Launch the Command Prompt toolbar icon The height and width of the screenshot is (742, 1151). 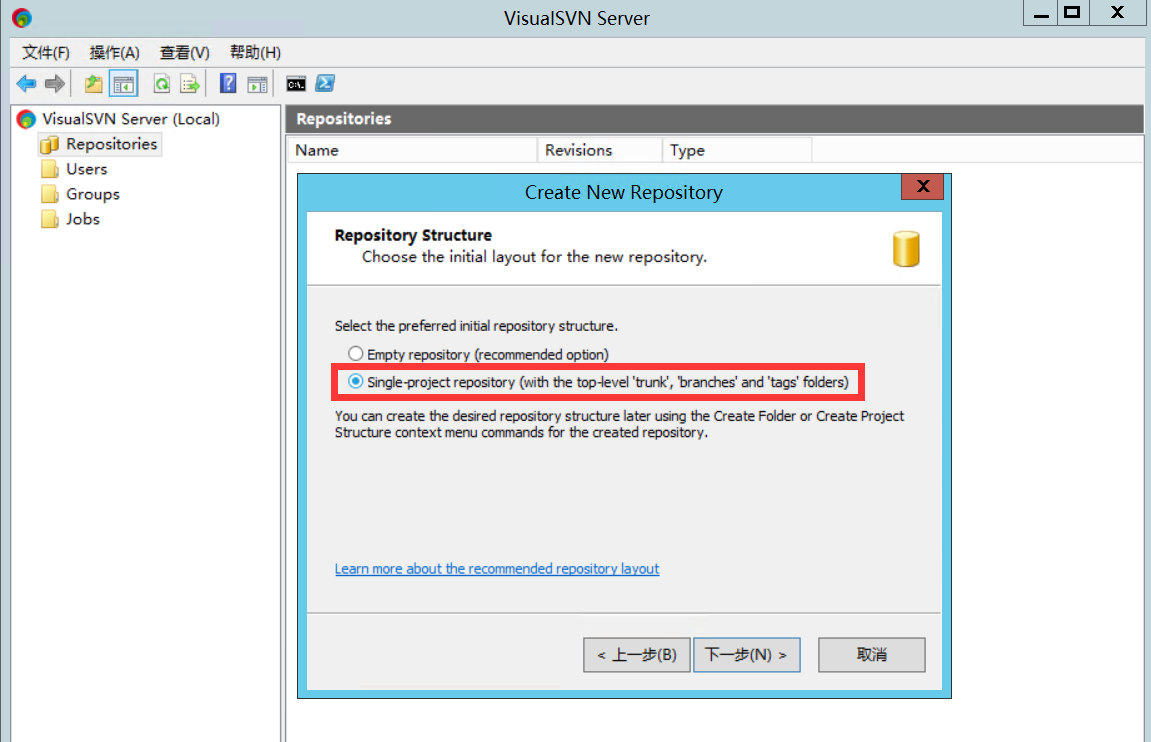pyautogui.click(x=296, y=84)
